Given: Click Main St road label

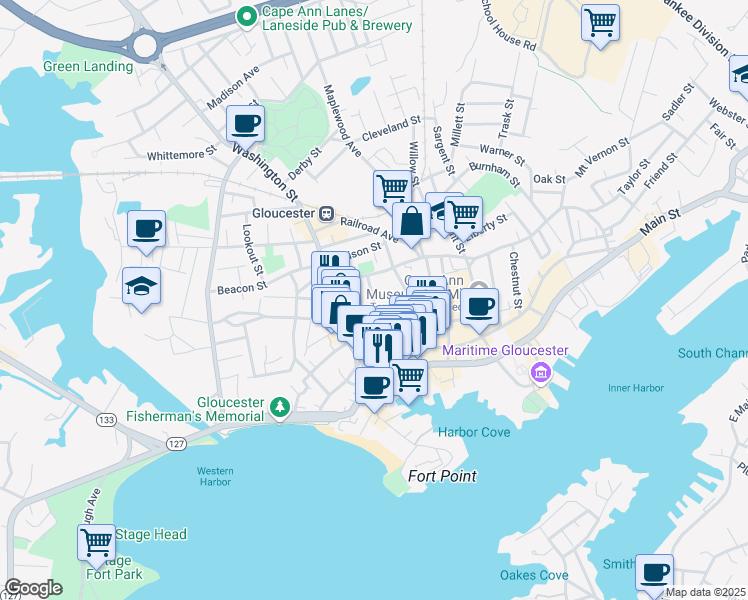Looking at the screenshot, I should point(660,222).
